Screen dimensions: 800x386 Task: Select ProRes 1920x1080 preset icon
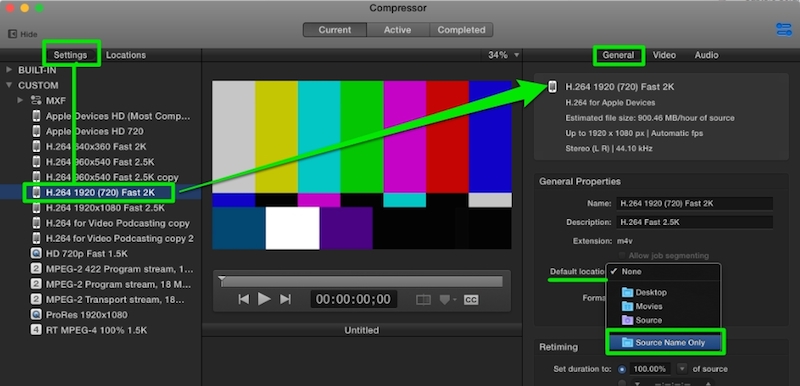tap(36, 315)
